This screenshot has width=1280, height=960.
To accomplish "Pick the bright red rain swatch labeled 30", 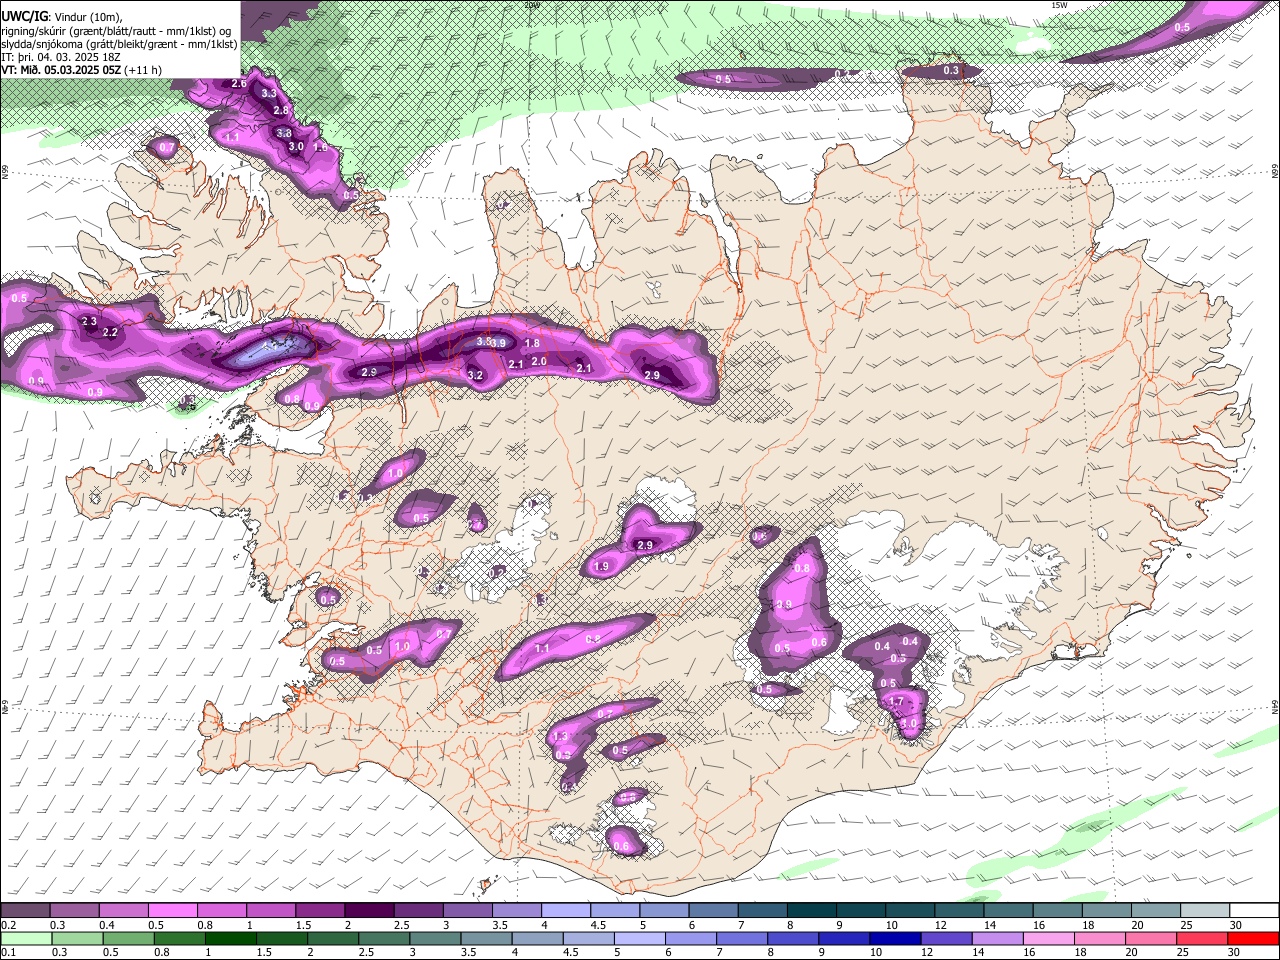I will [x=1253, y=938].
